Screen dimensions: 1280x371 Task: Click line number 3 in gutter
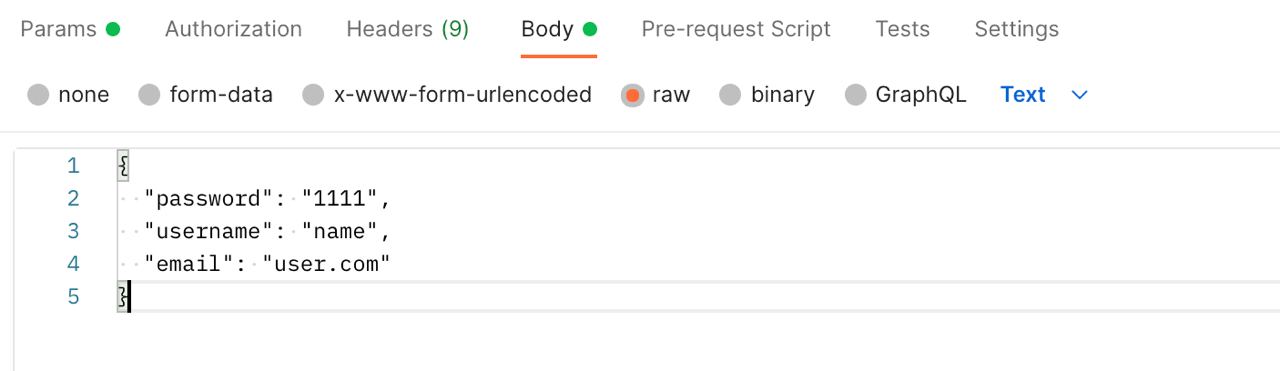click(x=73, y=232)
